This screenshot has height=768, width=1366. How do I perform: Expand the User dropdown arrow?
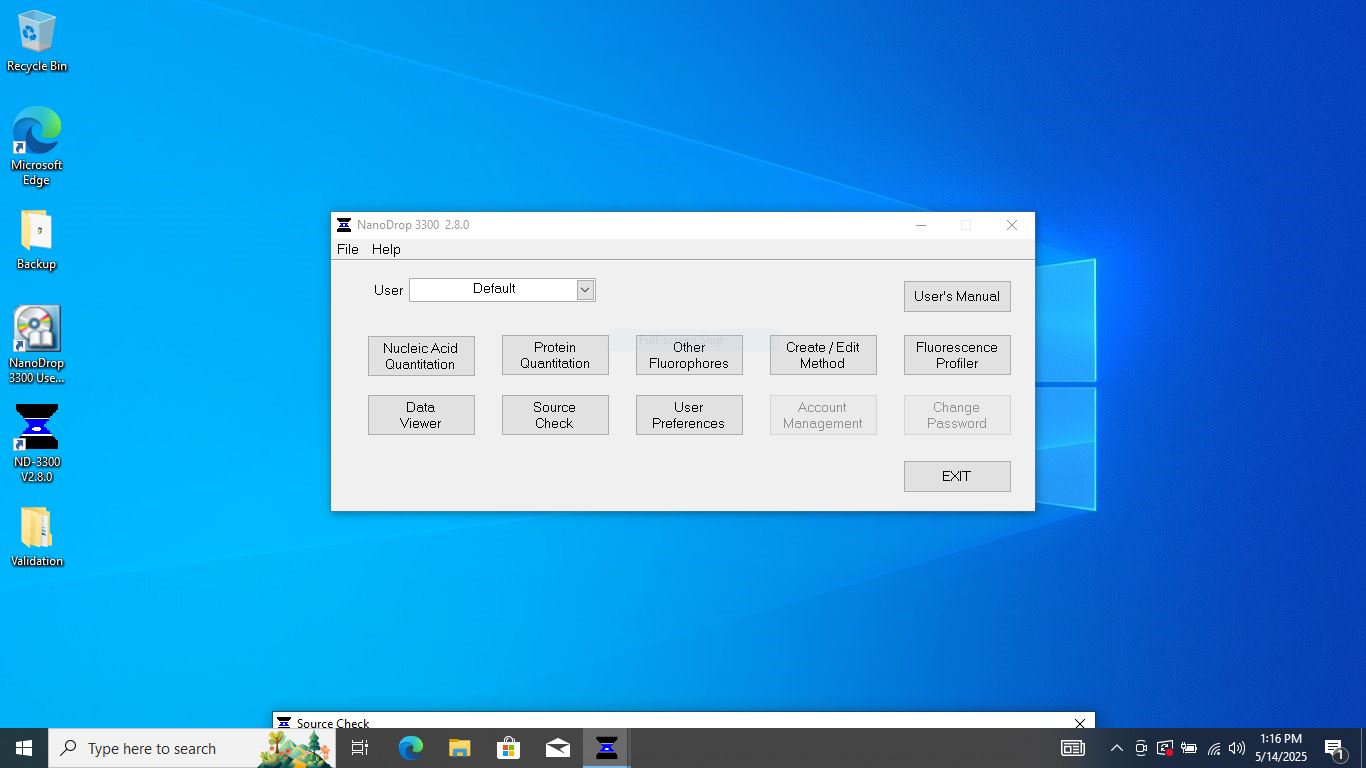pos(586,290)
